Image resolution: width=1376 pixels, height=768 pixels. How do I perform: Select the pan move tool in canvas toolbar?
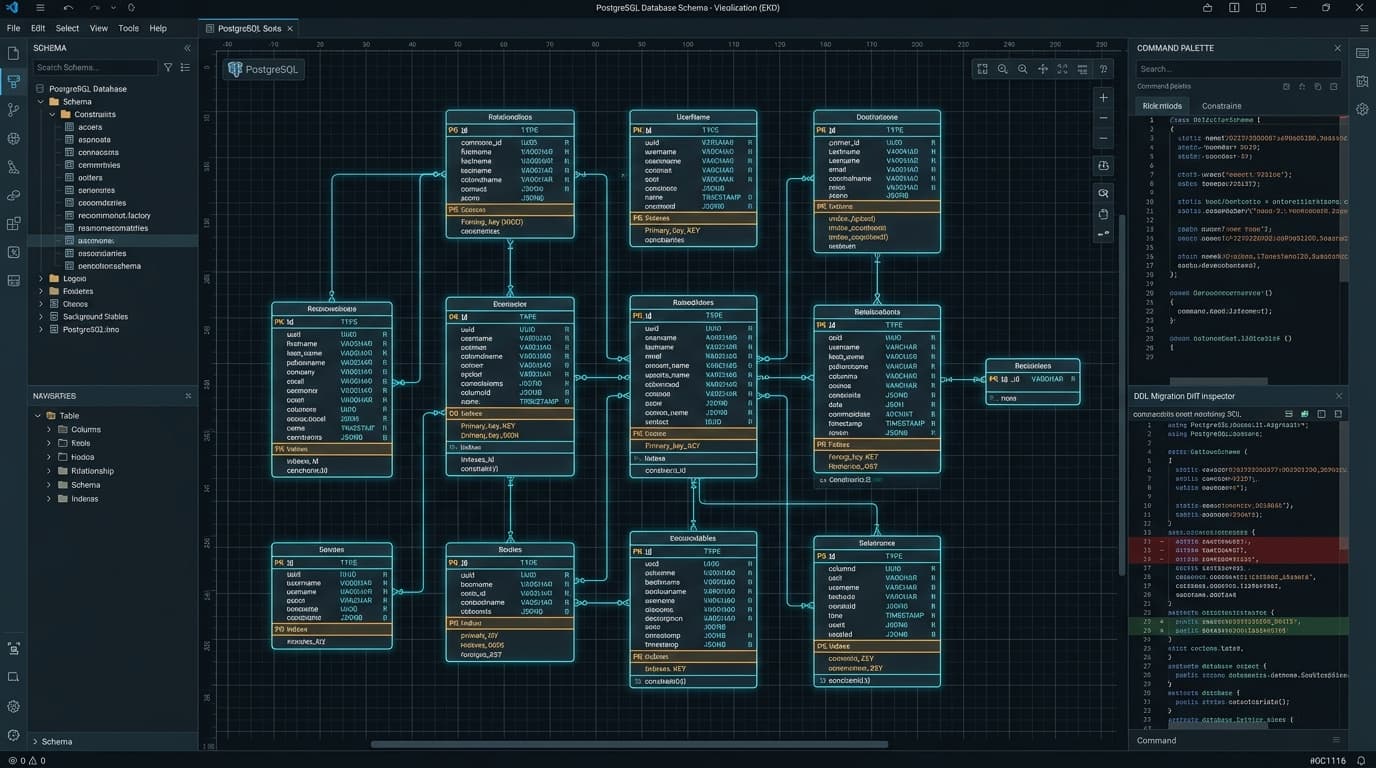pyautogui.click(x=1043, y=69)
